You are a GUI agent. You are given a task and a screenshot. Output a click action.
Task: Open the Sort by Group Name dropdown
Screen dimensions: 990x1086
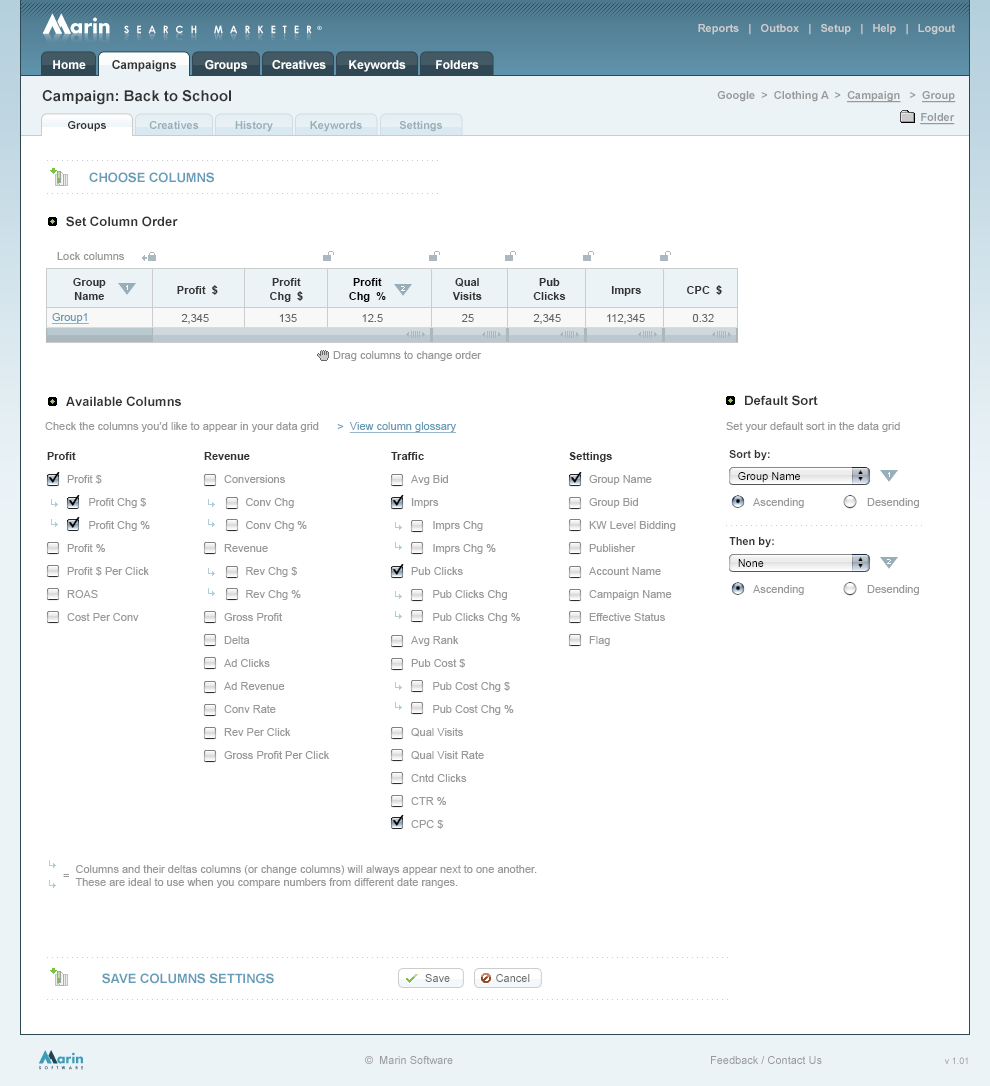click(x=799, y=476)
